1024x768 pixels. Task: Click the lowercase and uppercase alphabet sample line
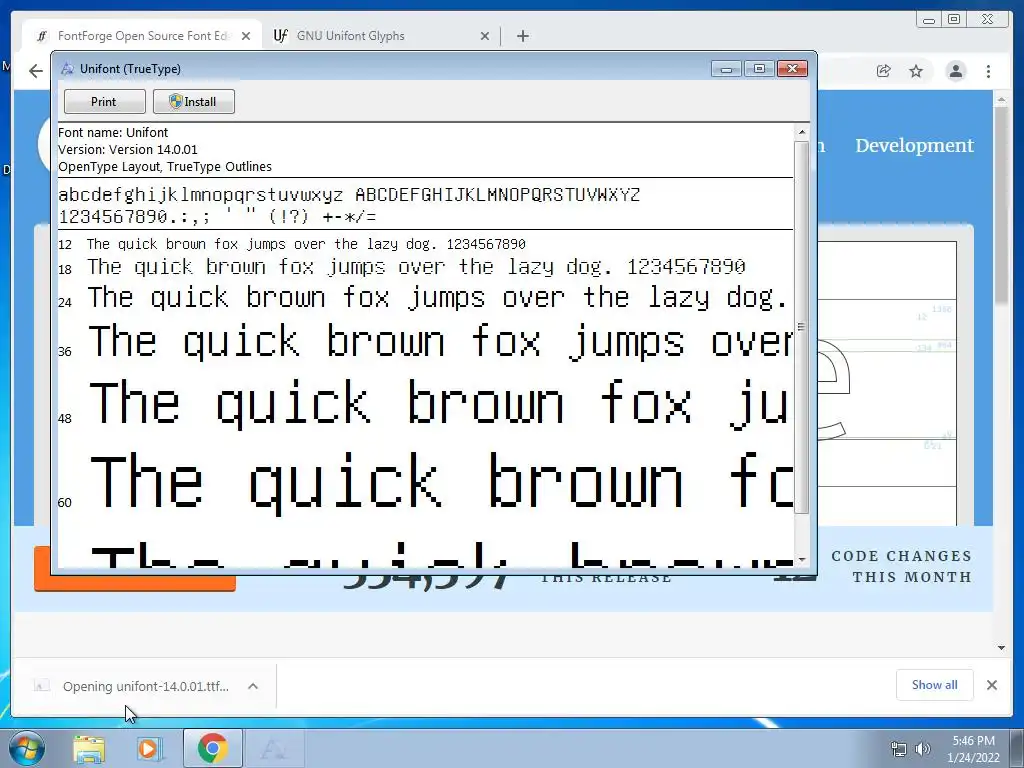coord(349,195)
